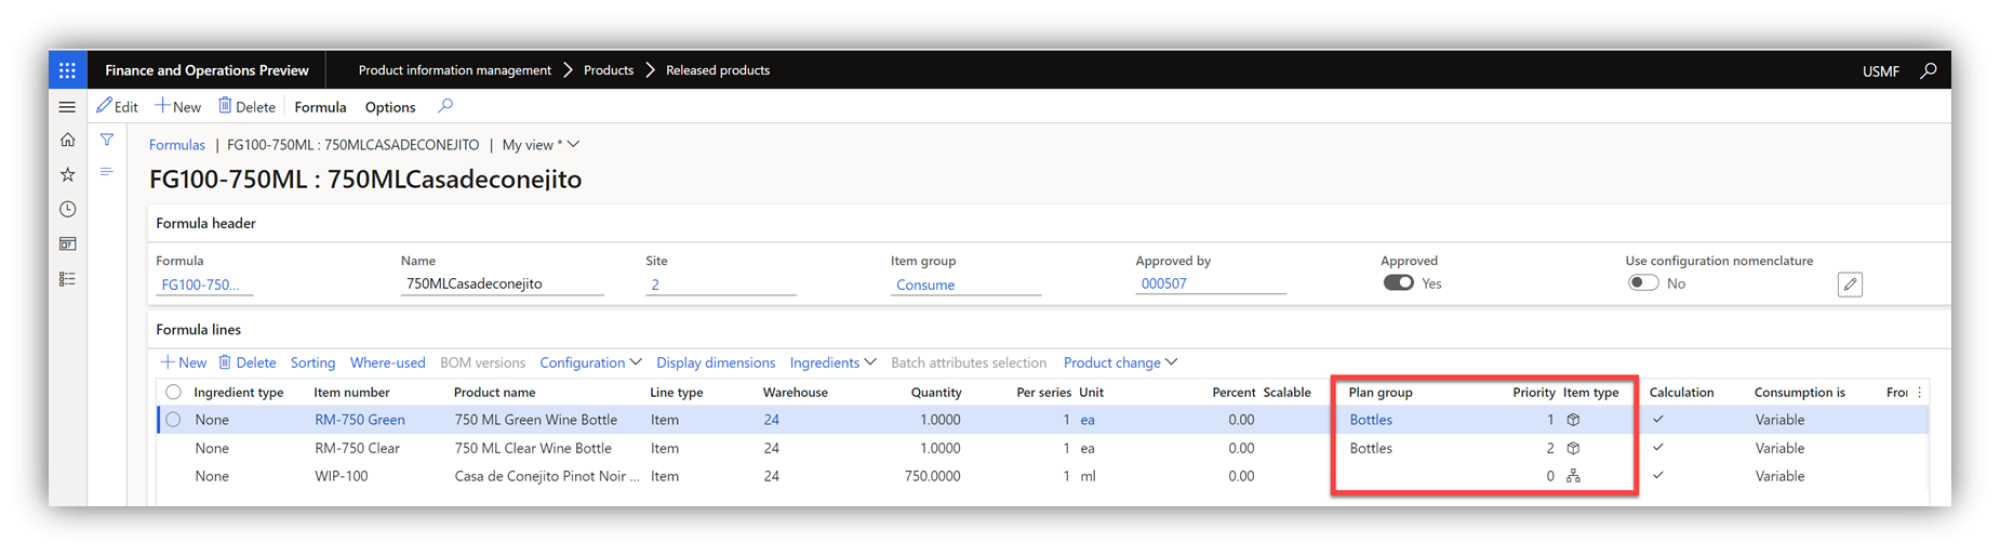The height and width of the screenshot is (555, 2000).
Task: Select the RM-750 Green row radio
Action: 173,420
